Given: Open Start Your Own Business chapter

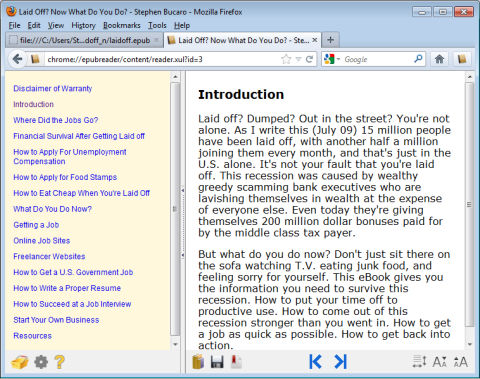Looking at the screenshot, I should 56,320.
